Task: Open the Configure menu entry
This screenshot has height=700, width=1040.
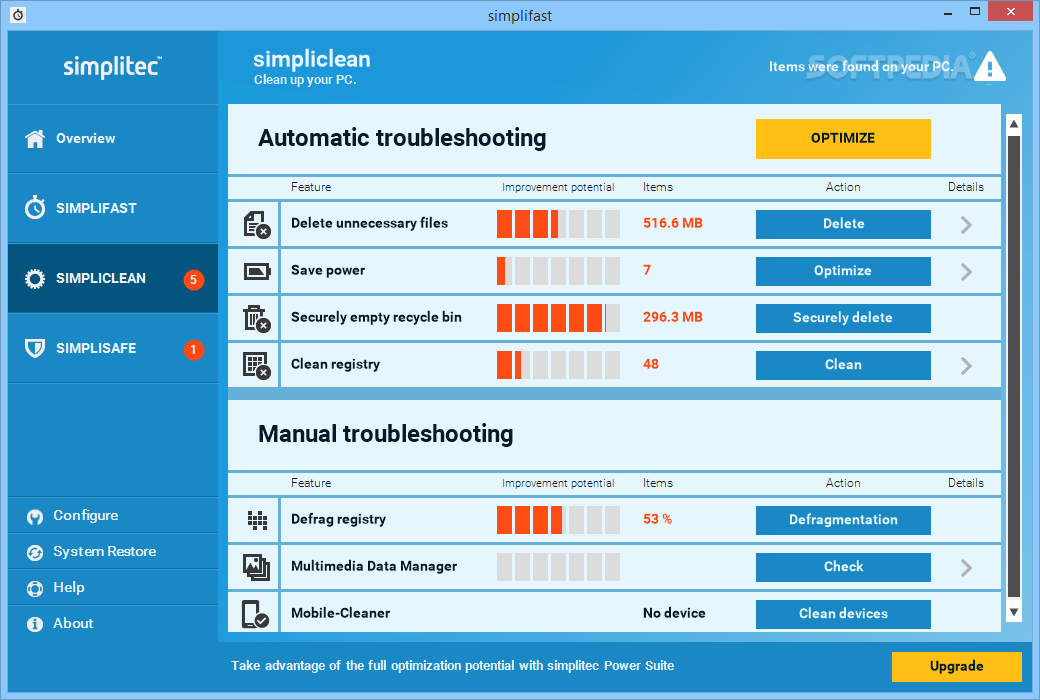Action: pyautogui.click(x=113, y=516)
